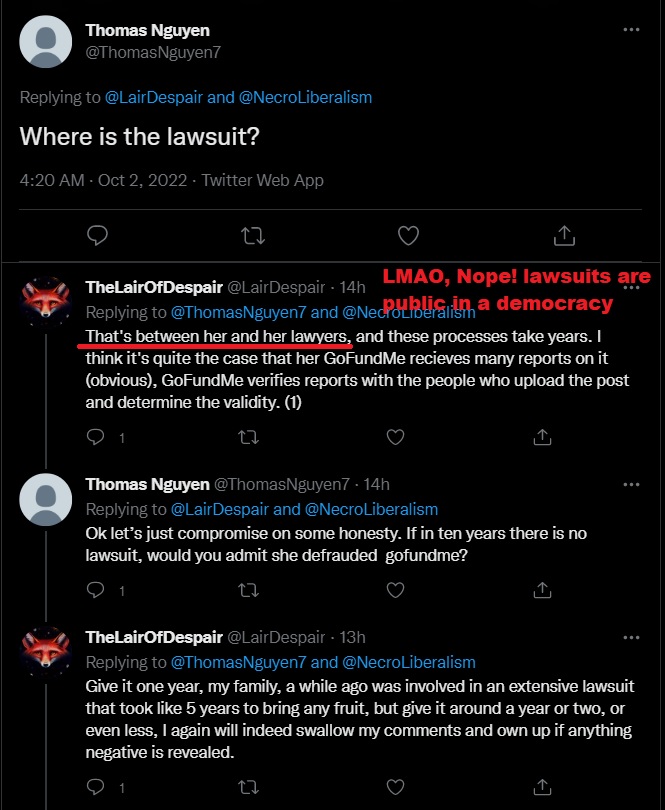Open more options for the main tweet
The image size is (665, 810).
point(631,30)
